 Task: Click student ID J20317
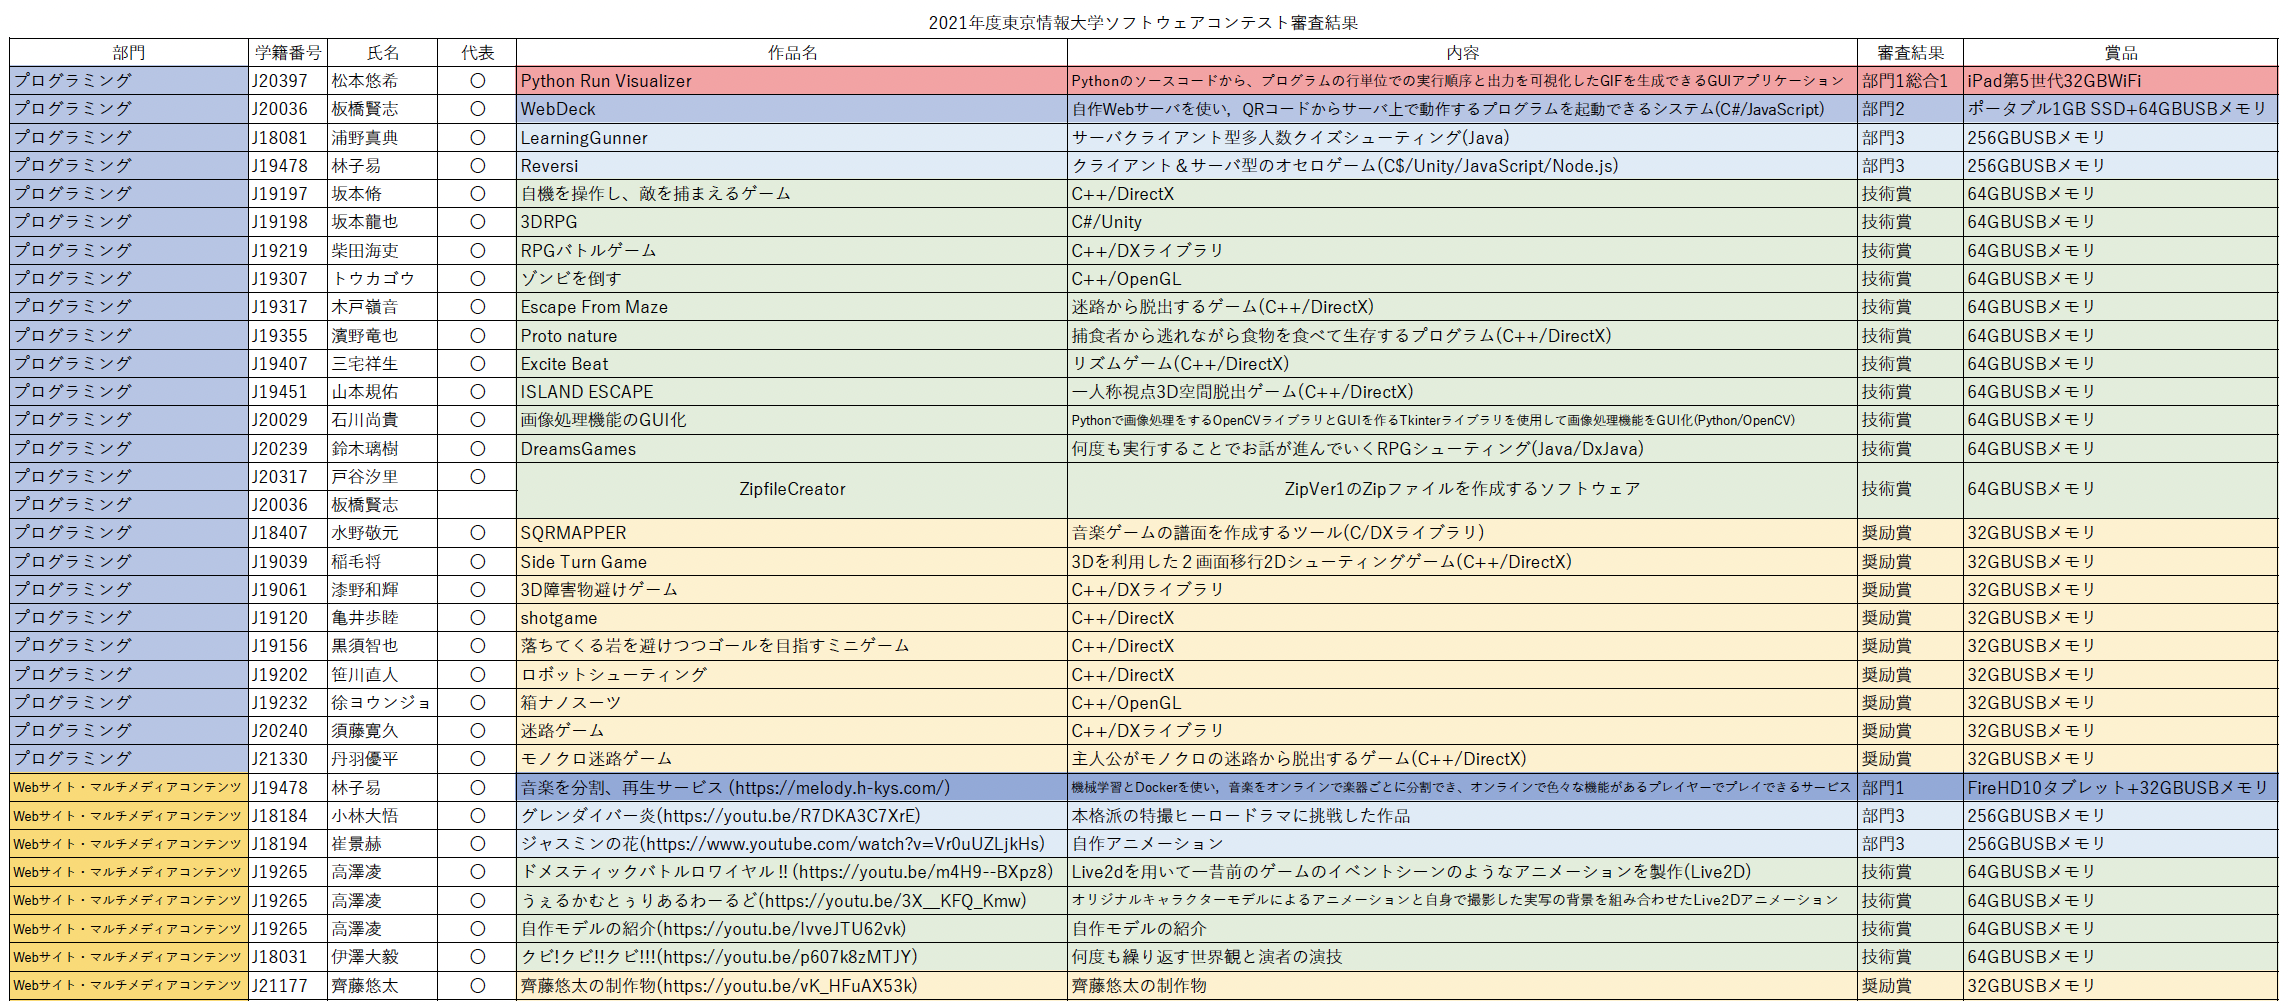[x=288, y=477]
